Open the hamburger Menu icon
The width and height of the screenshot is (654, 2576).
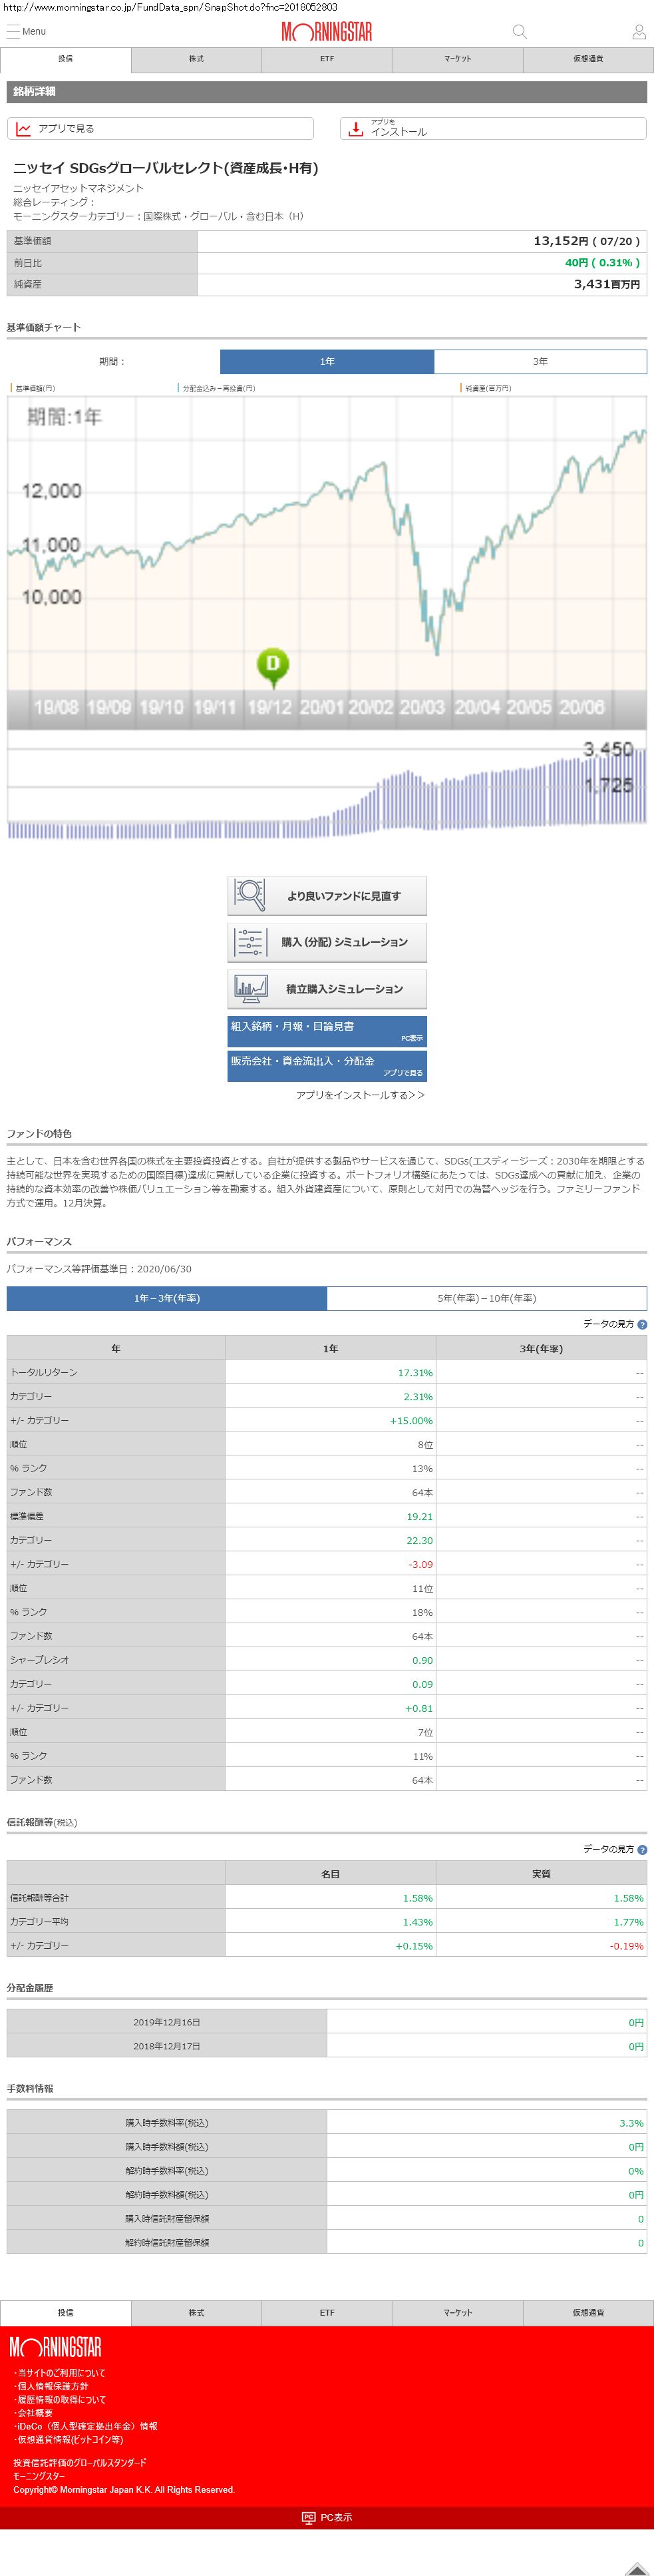(14, 31)
